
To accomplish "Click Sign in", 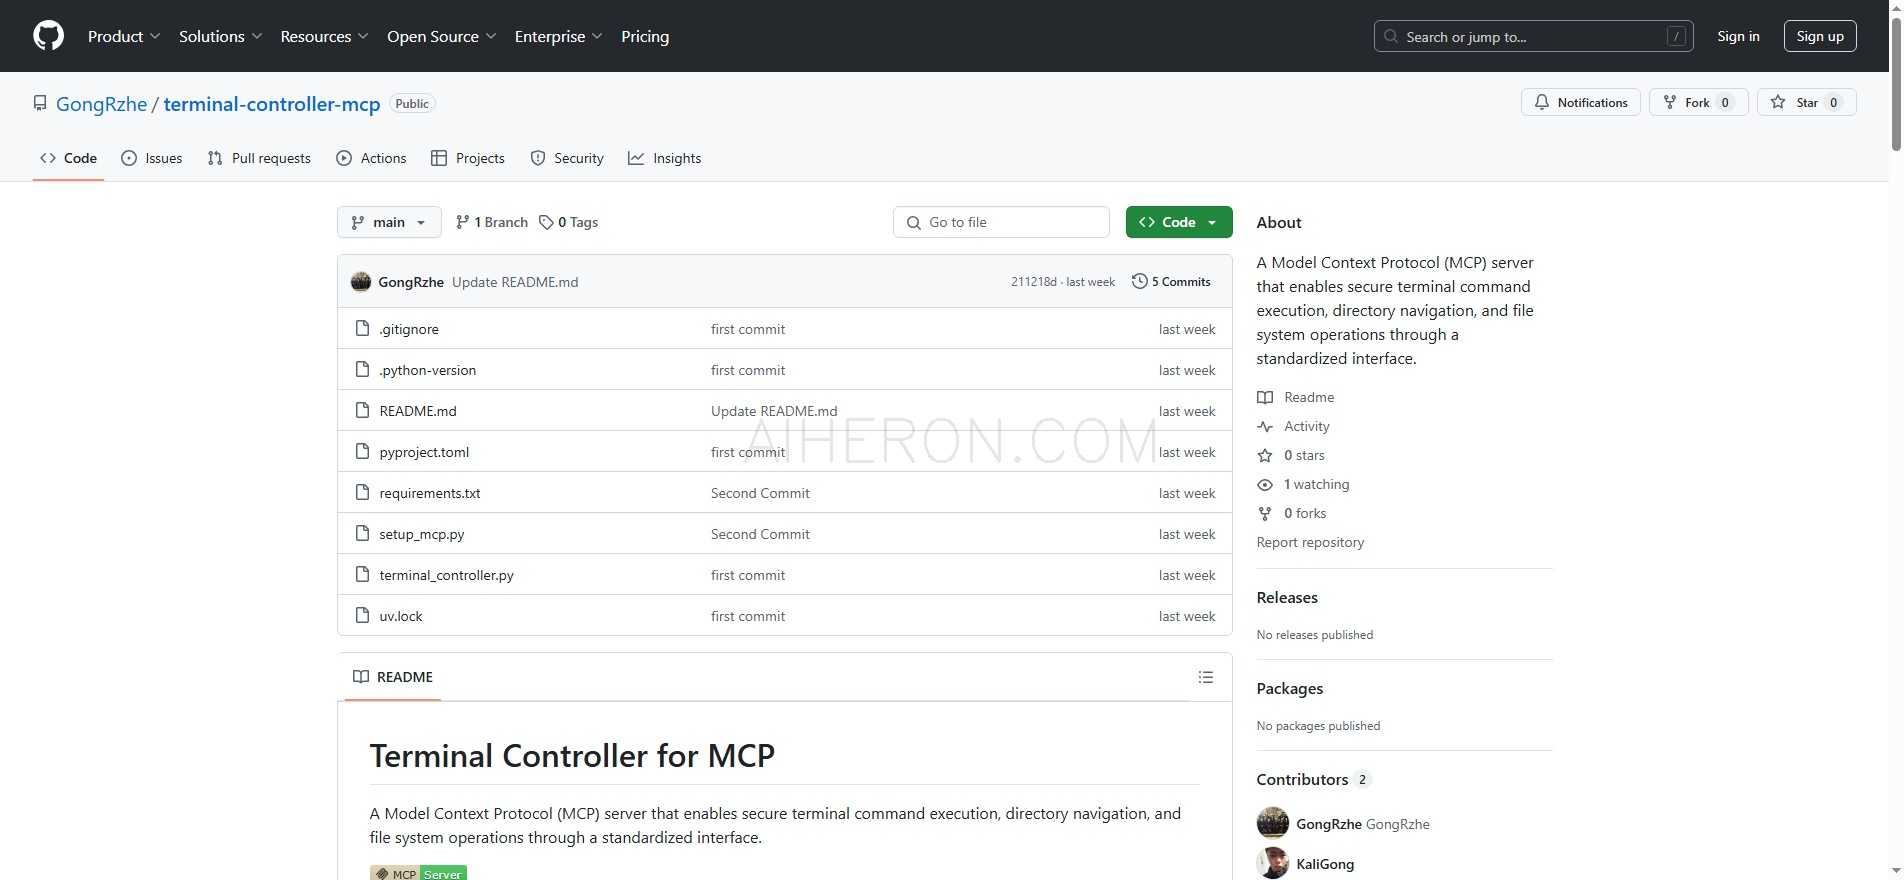I will tap(1738, 36).
